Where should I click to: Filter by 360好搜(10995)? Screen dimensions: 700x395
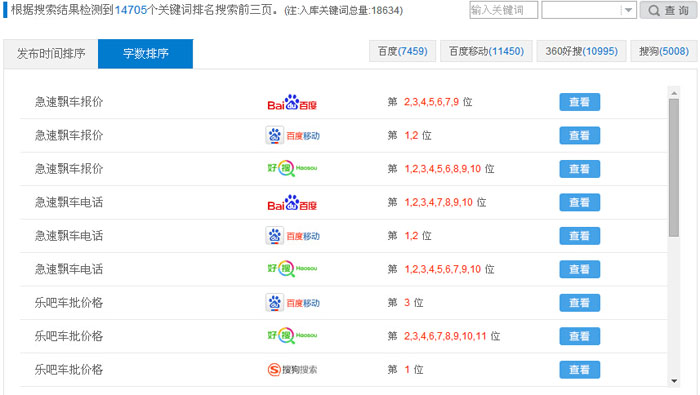coord(581,51)
